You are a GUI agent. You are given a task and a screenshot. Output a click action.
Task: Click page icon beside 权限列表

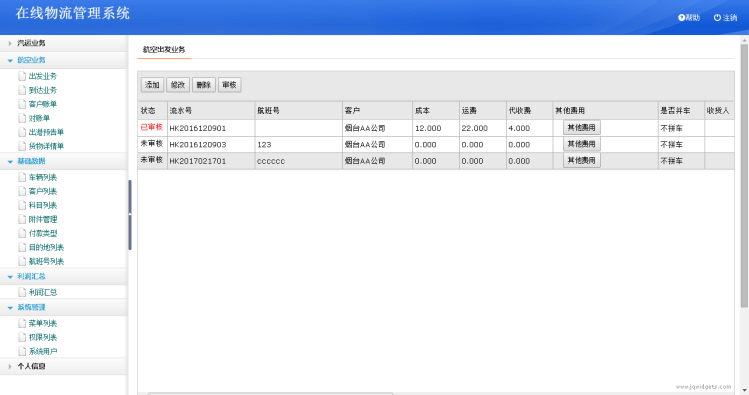click(x=22, y=337)
